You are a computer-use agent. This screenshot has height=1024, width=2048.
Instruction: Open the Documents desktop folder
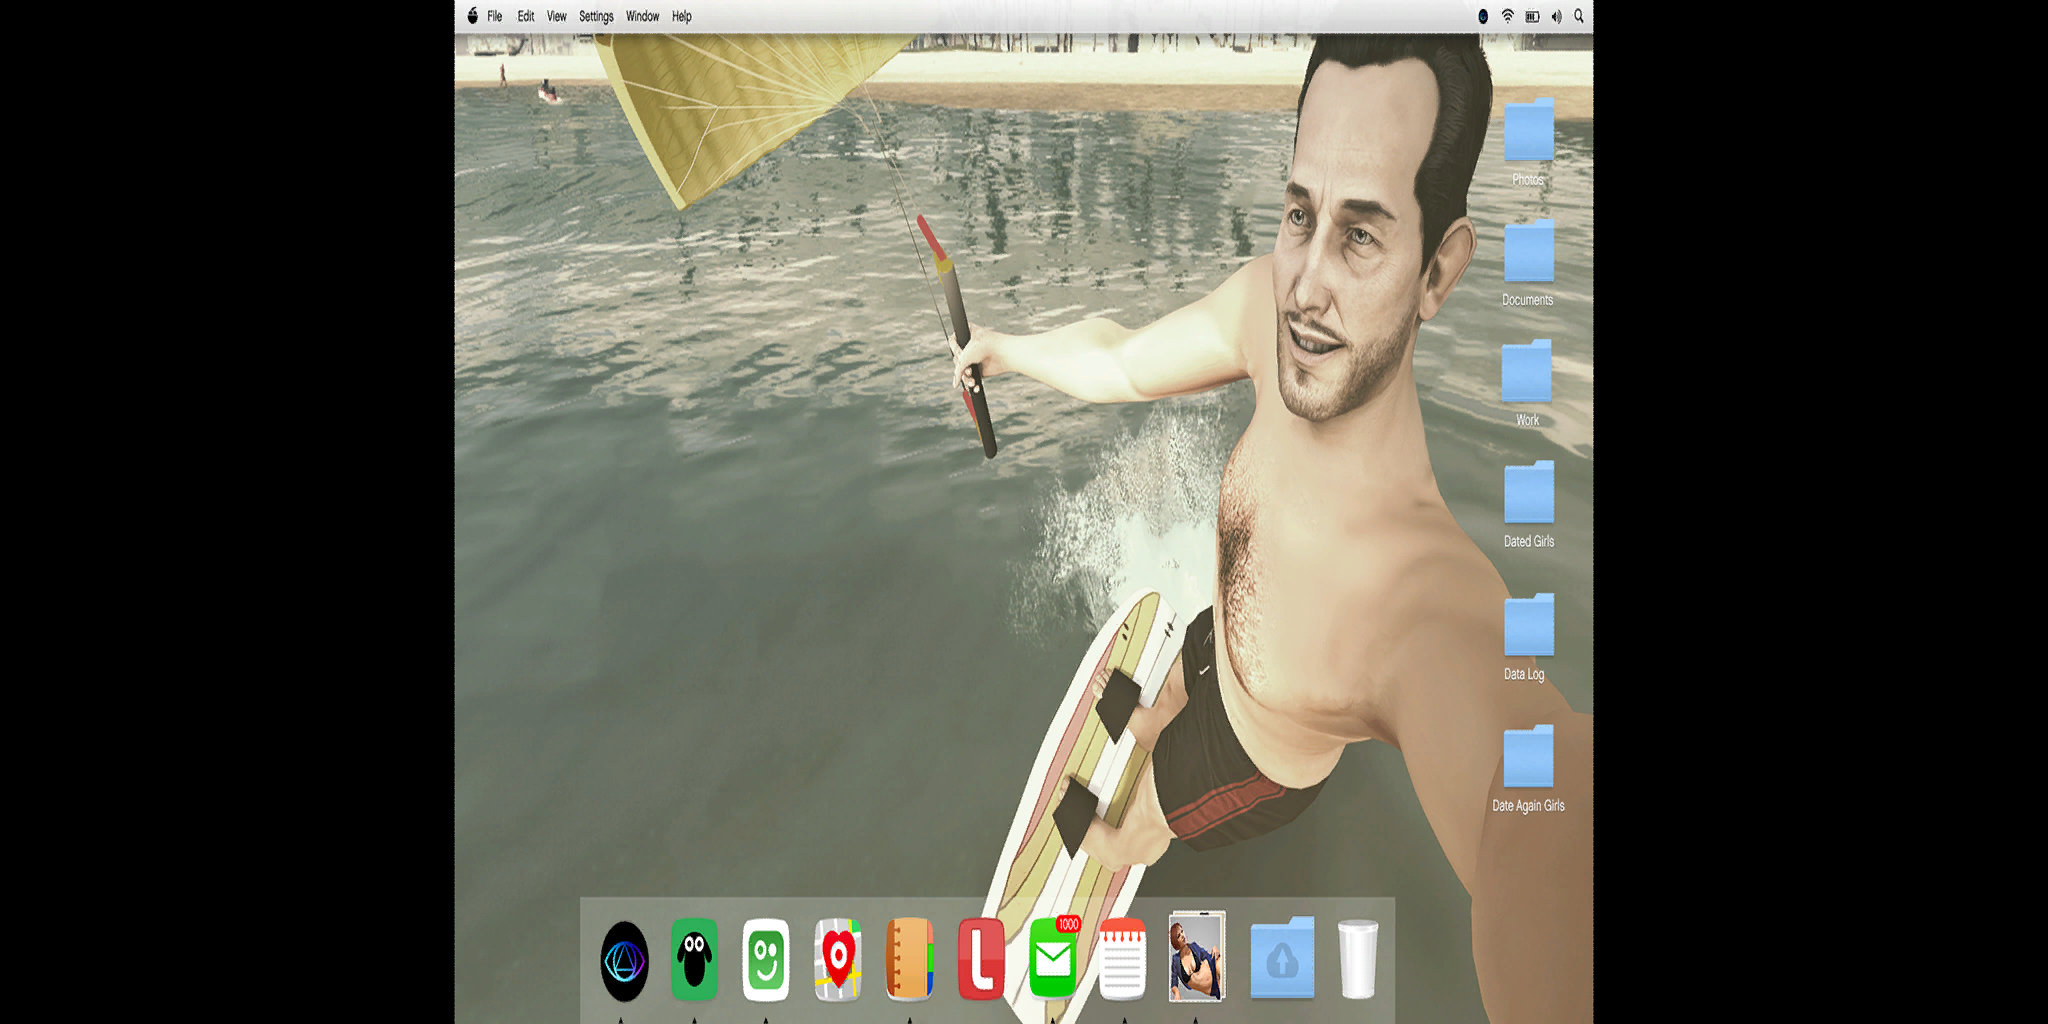point(1528,251)
